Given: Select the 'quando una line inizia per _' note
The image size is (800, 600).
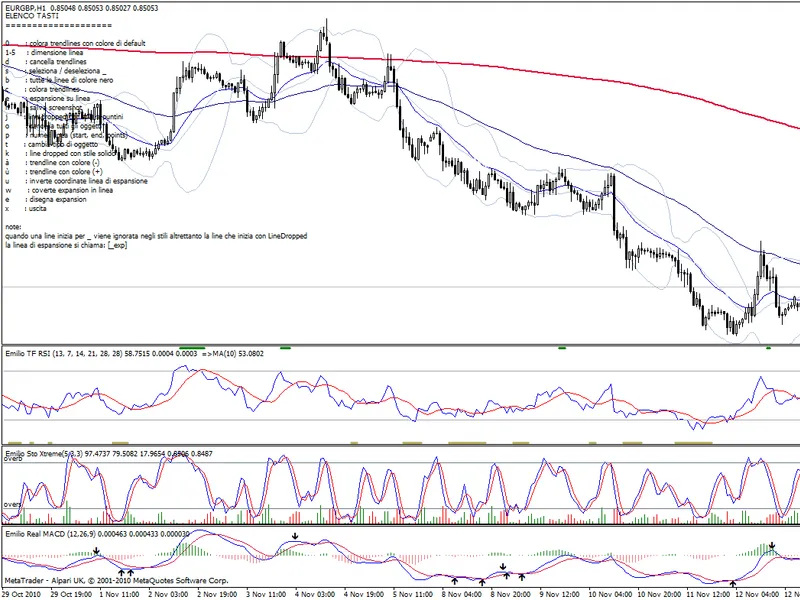Looking at the screenshot, I should (x=156, y=236).
